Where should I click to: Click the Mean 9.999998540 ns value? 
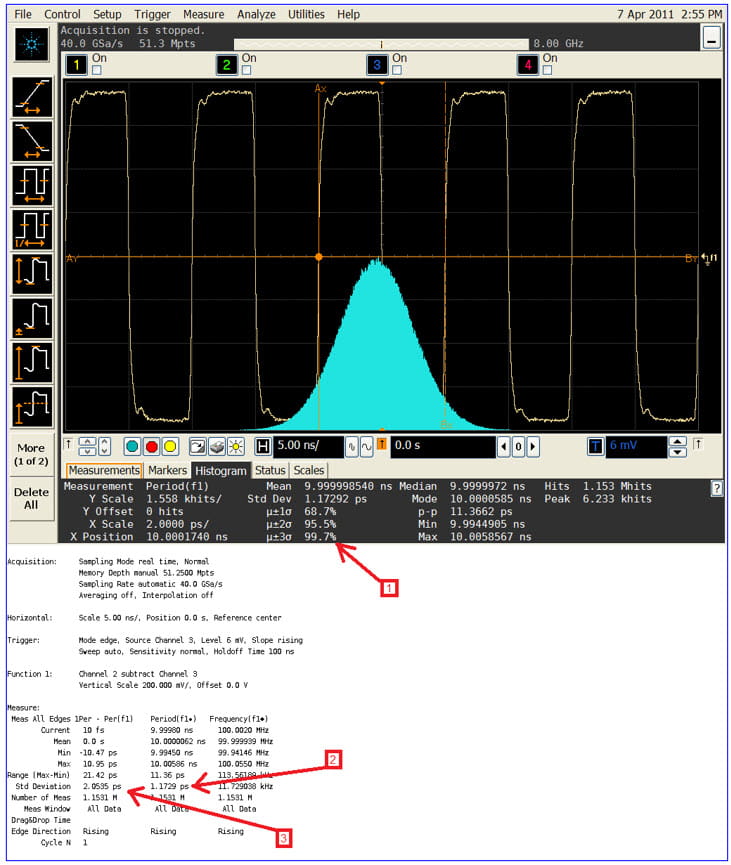tap(348, 487)
